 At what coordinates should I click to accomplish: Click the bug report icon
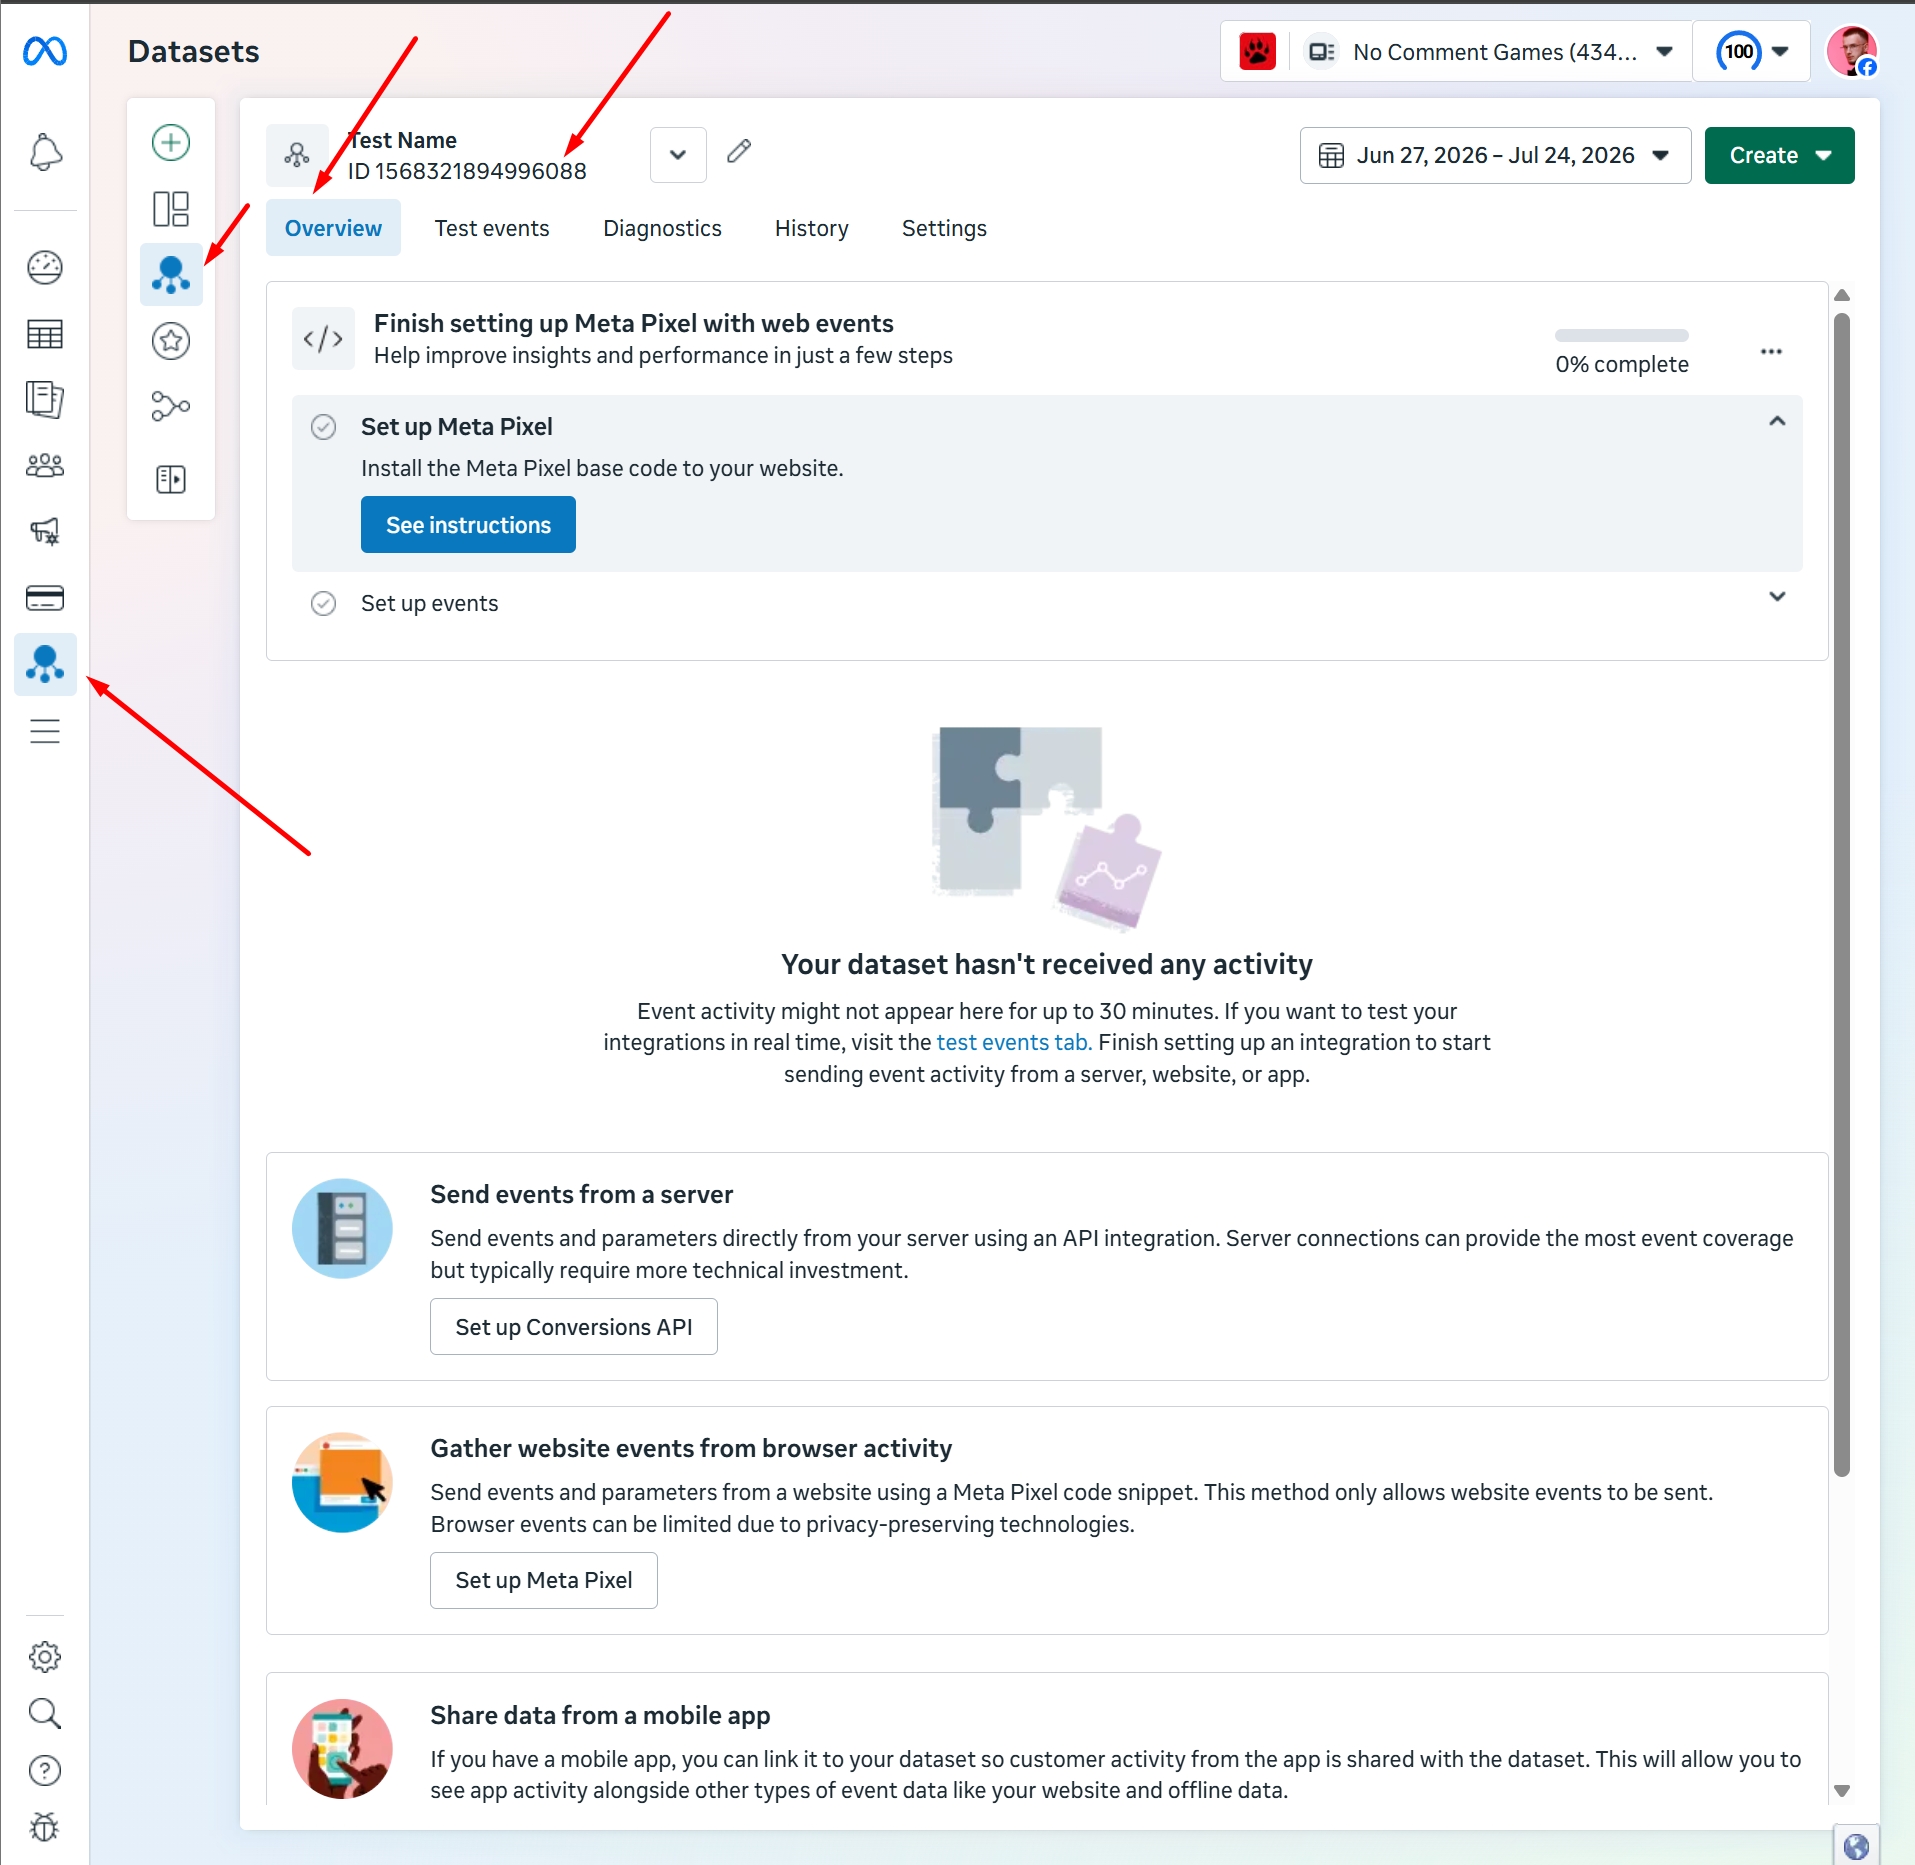[45, 1827]
